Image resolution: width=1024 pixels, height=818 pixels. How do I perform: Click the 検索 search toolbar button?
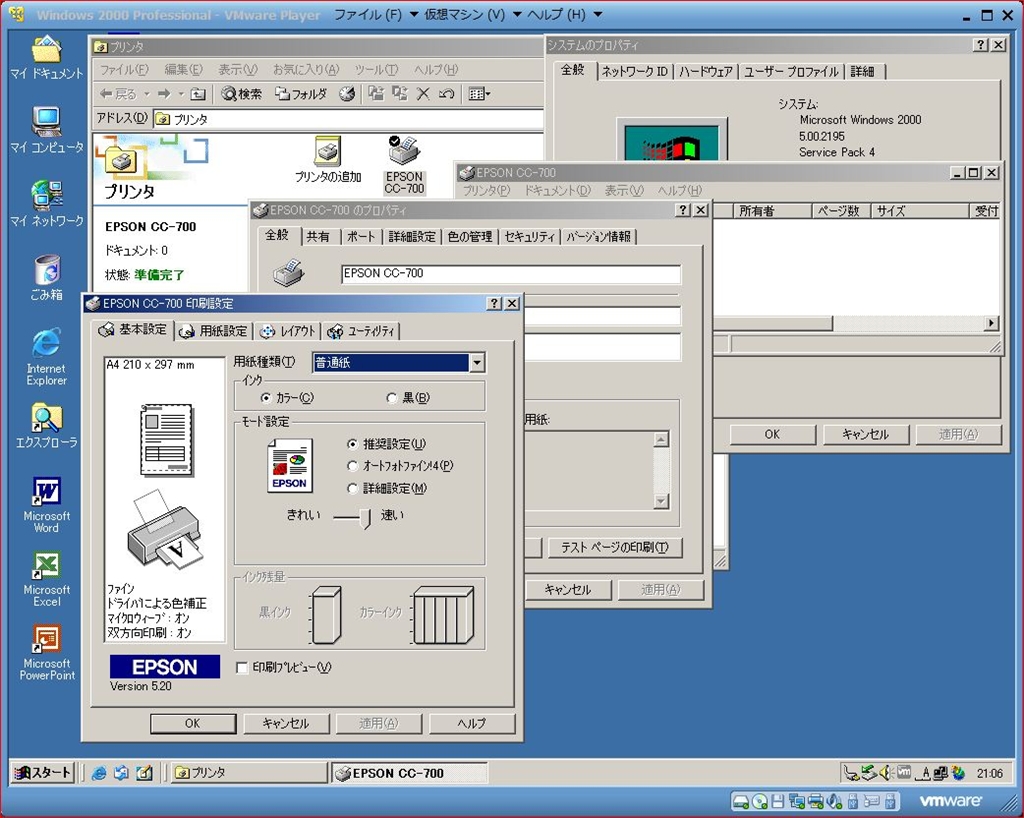pos(242,94)
